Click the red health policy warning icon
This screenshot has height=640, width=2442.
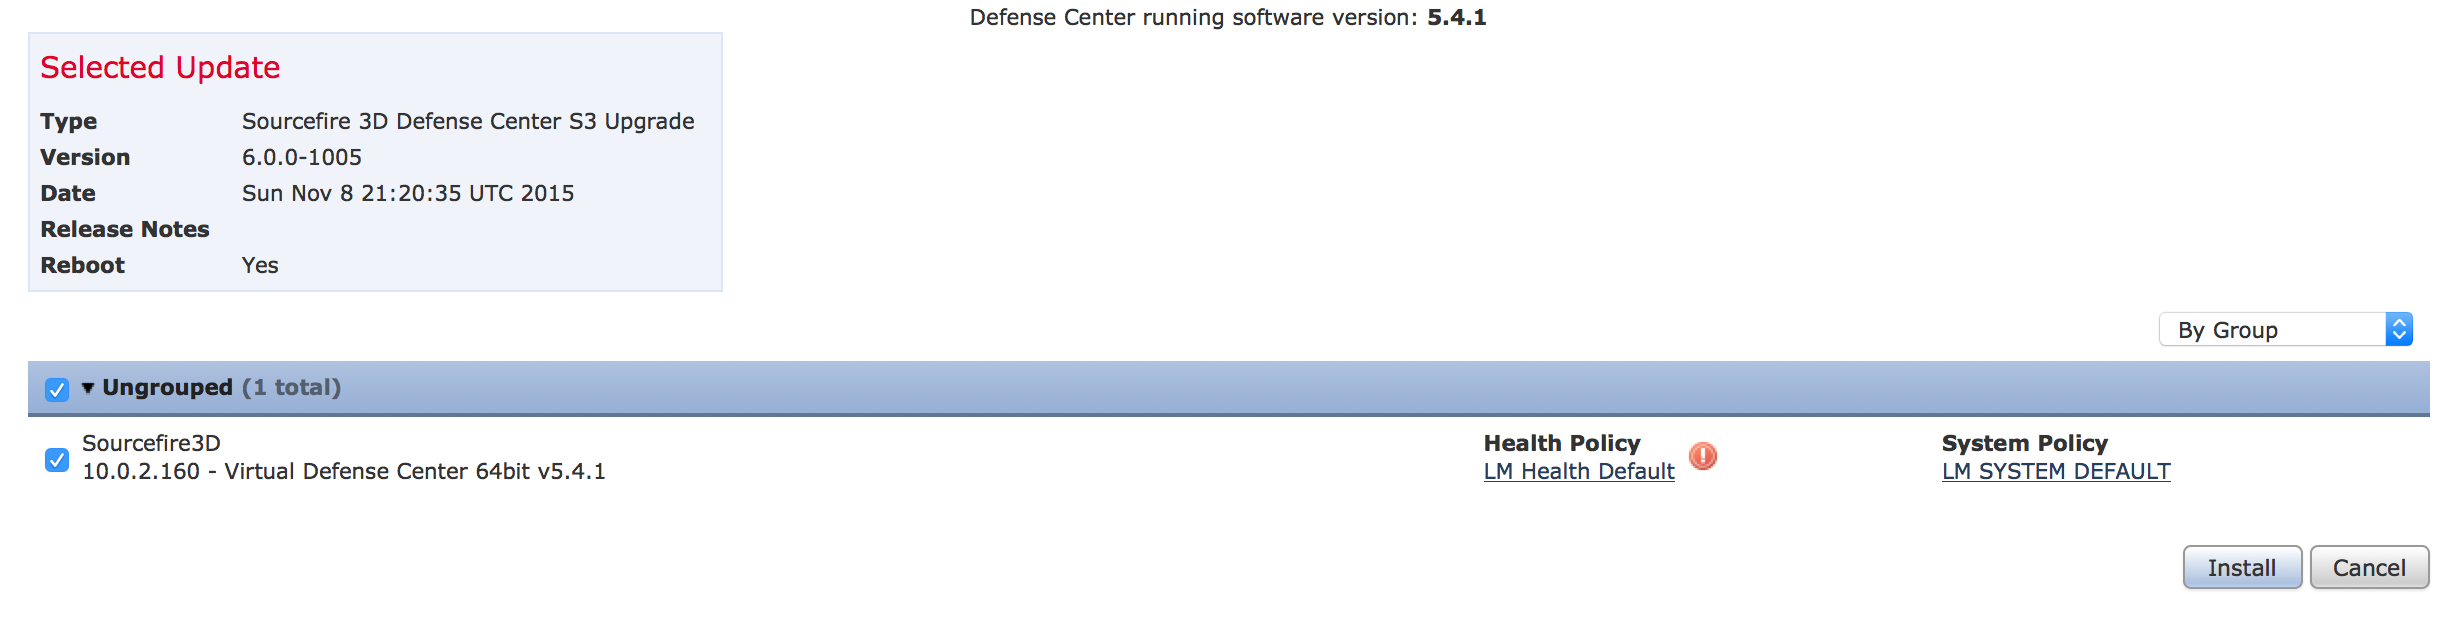(x=1702, y=457)
